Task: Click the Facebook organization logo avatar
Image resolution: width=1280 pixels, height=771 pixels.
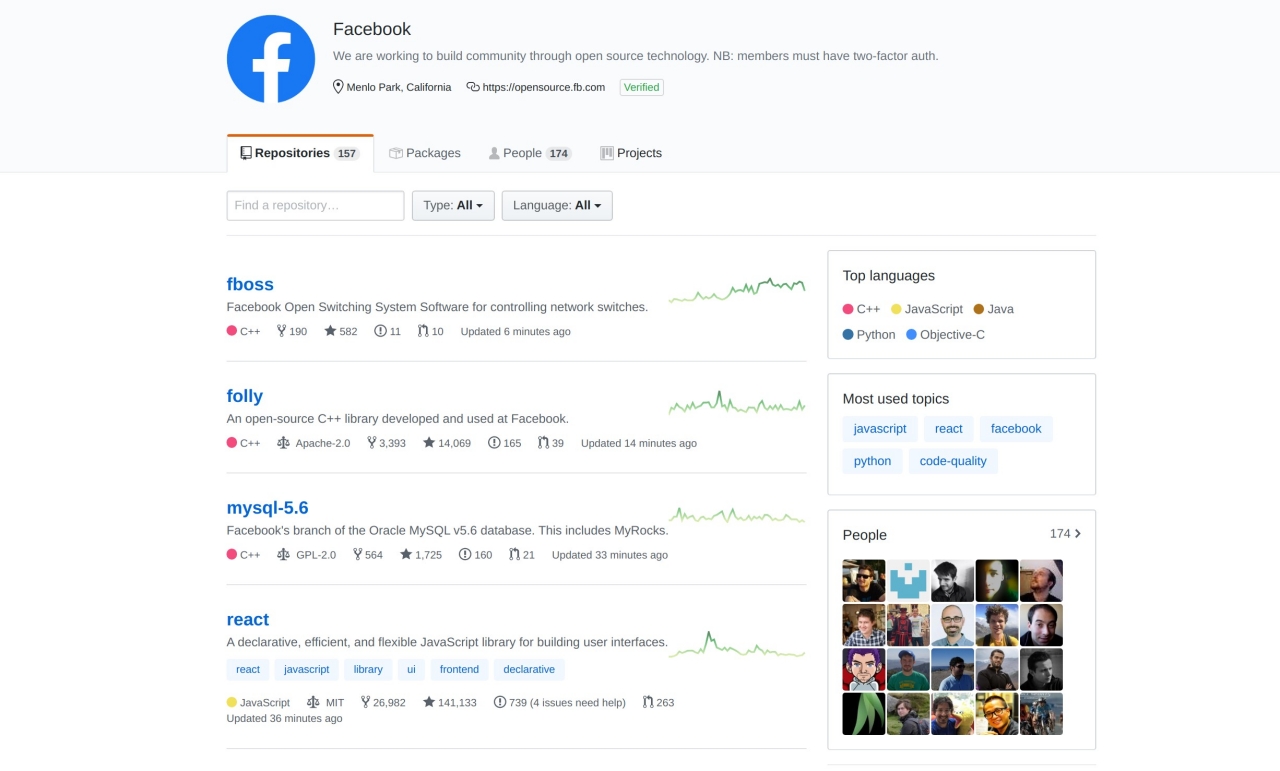Action: point(271,59)
